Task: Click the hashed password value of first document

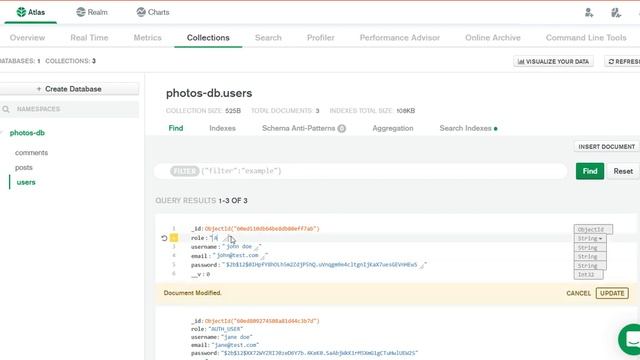Action: (322, 265)
